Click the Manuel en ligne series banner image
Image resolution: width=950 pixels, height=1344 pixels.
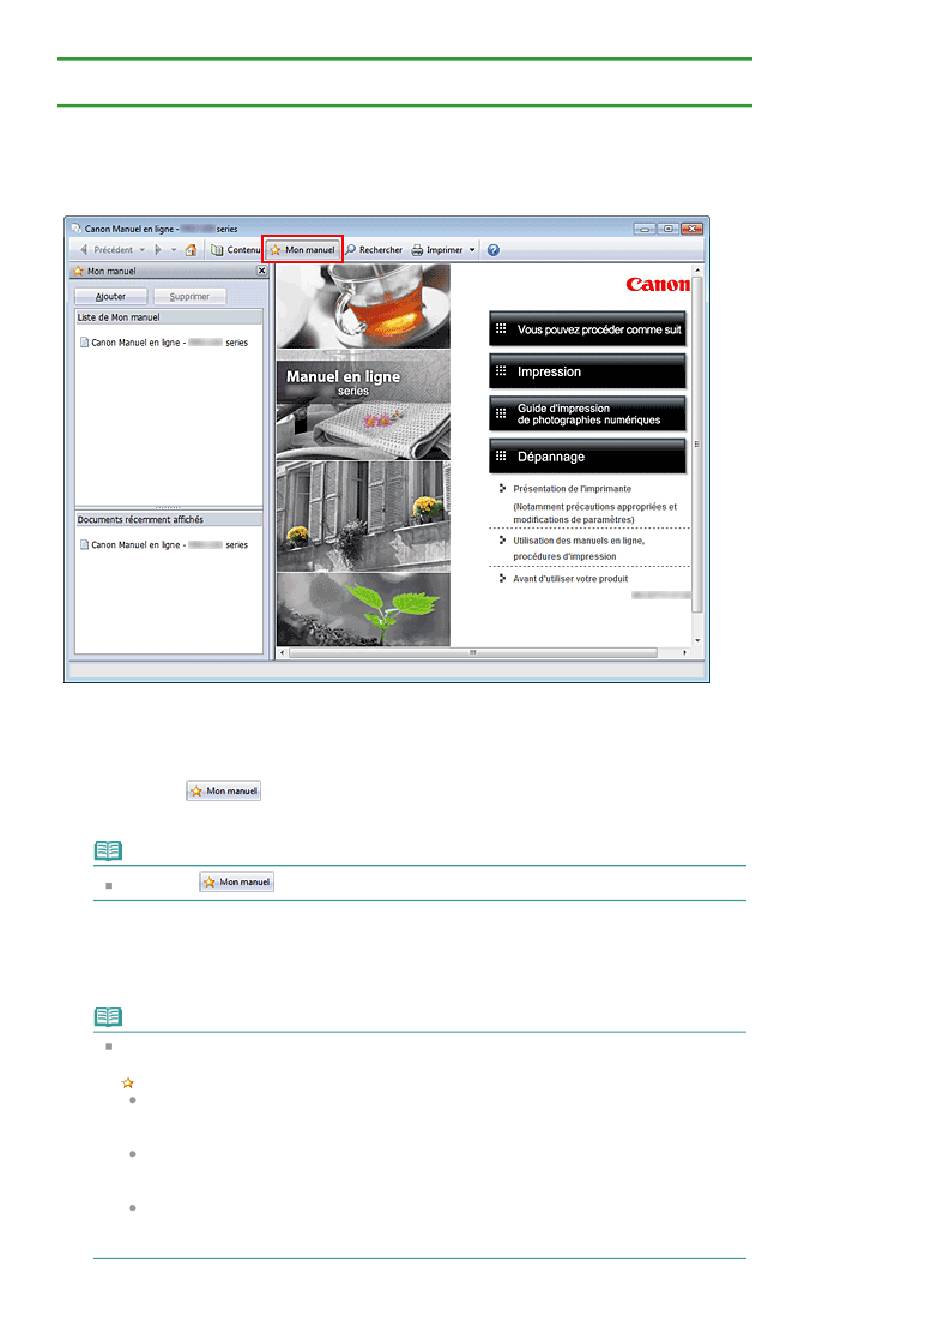click(x=363, y=405)
